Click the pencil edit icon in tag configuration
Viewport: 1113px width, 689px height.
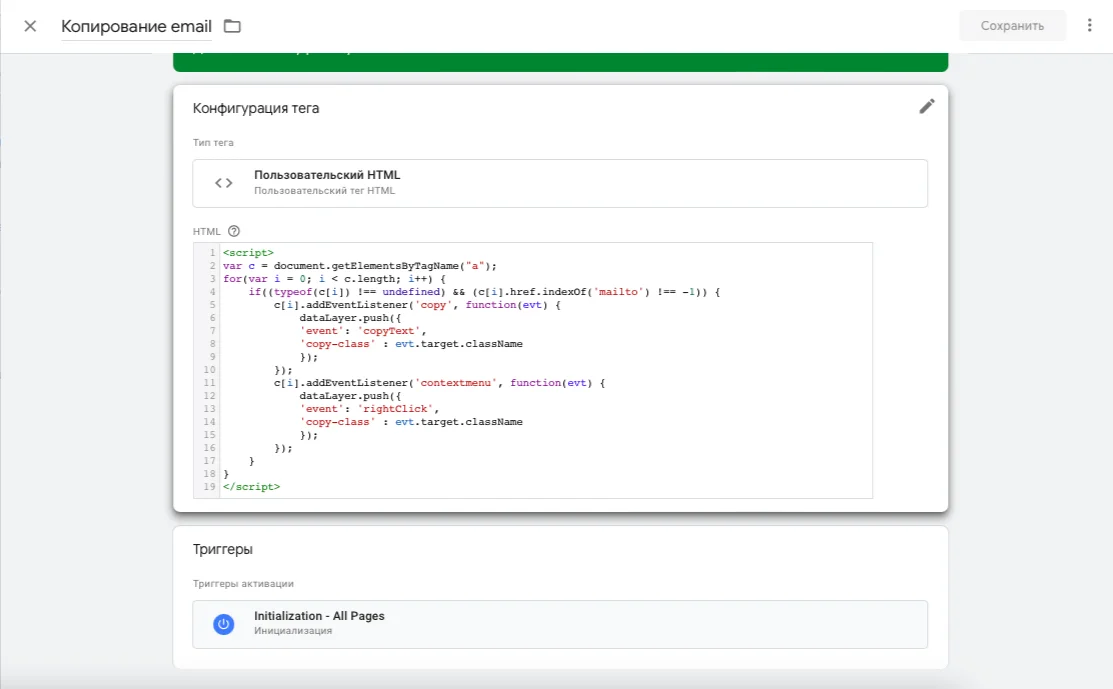[927, 107]
